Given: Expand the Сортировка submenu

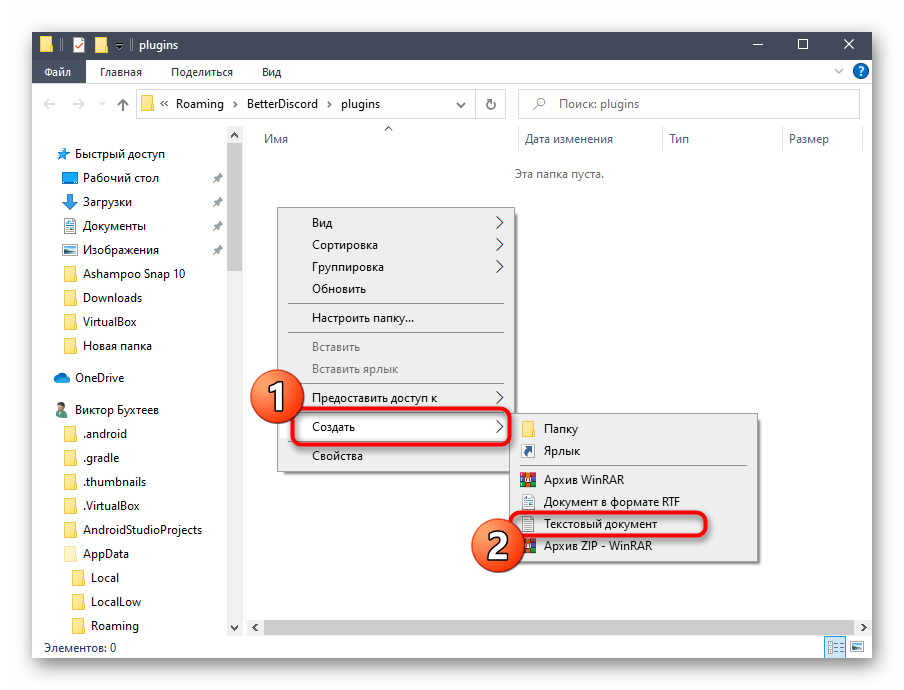Looking at the screenshot, I should click(x=499, y=245).
